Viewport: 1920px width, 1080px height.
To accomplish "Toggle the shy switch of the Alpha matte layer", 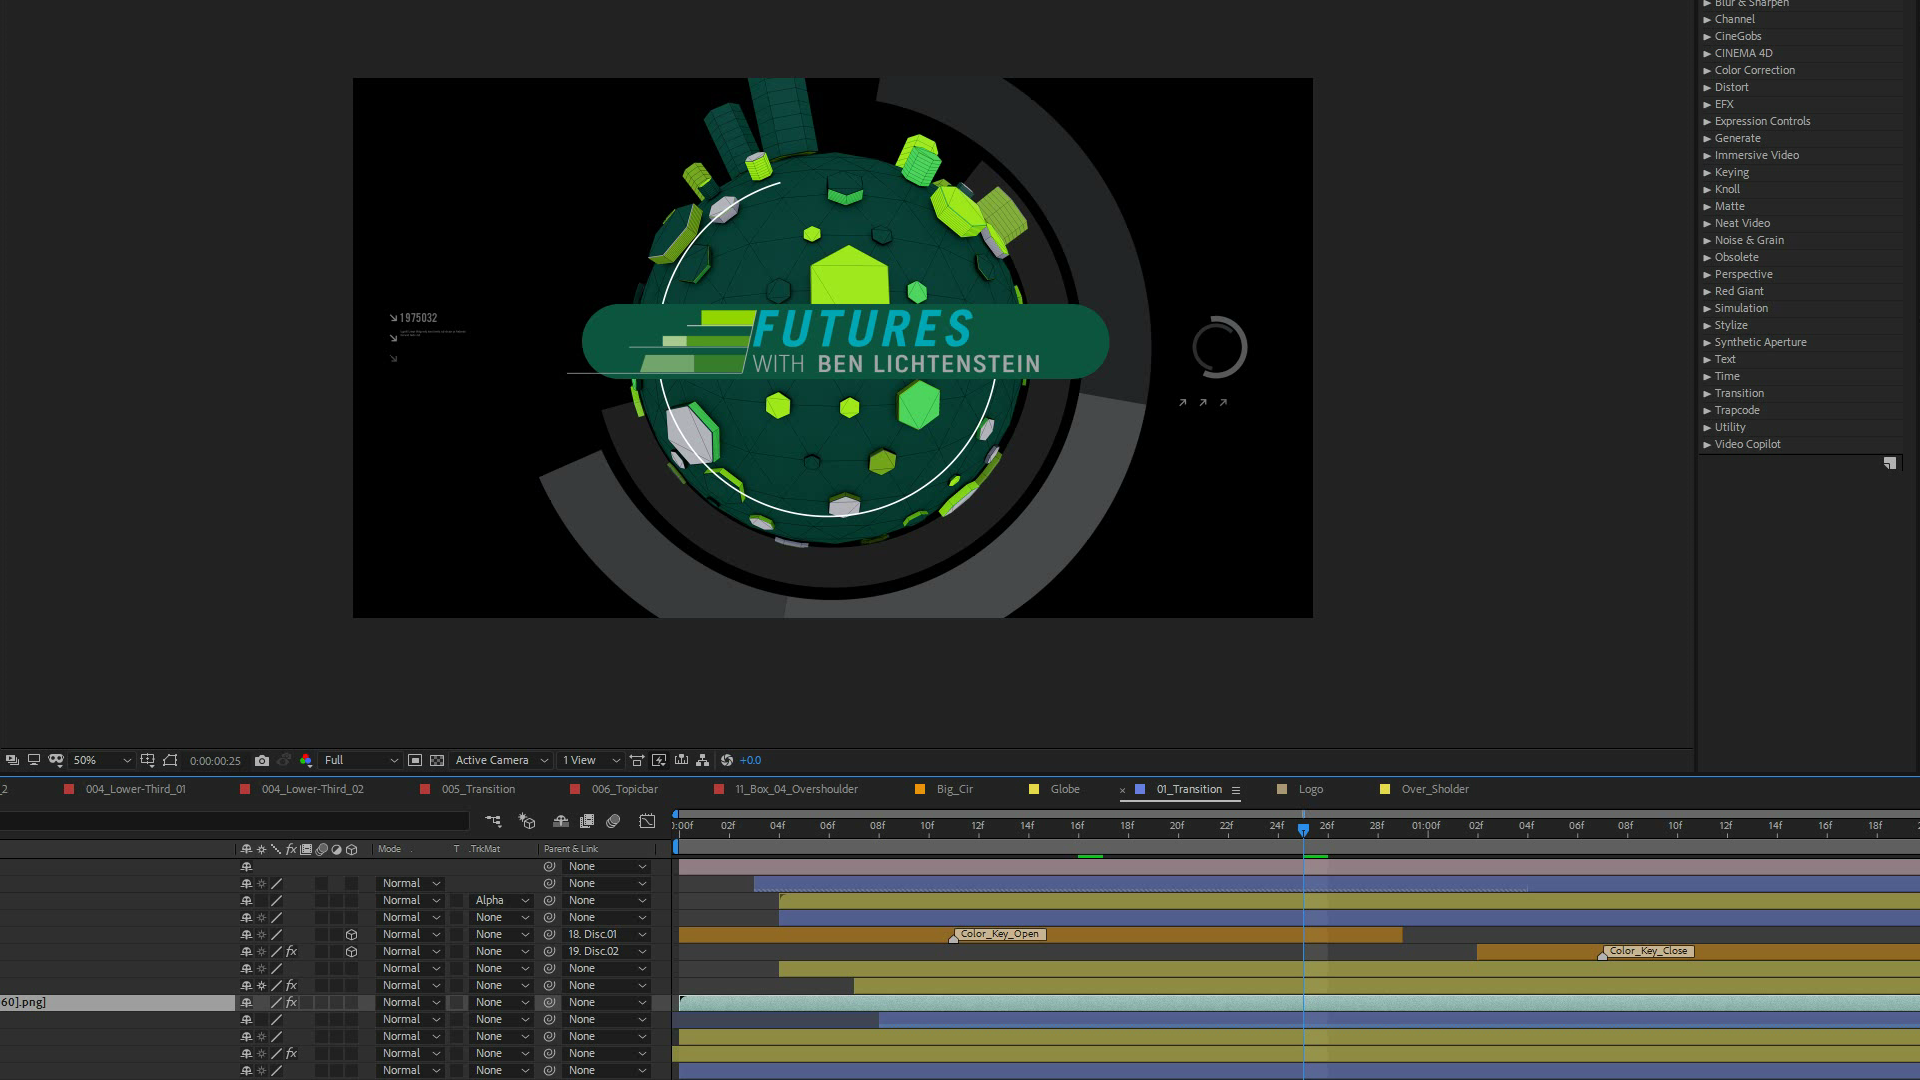I will pyautogui.click(x=246, y=901).
